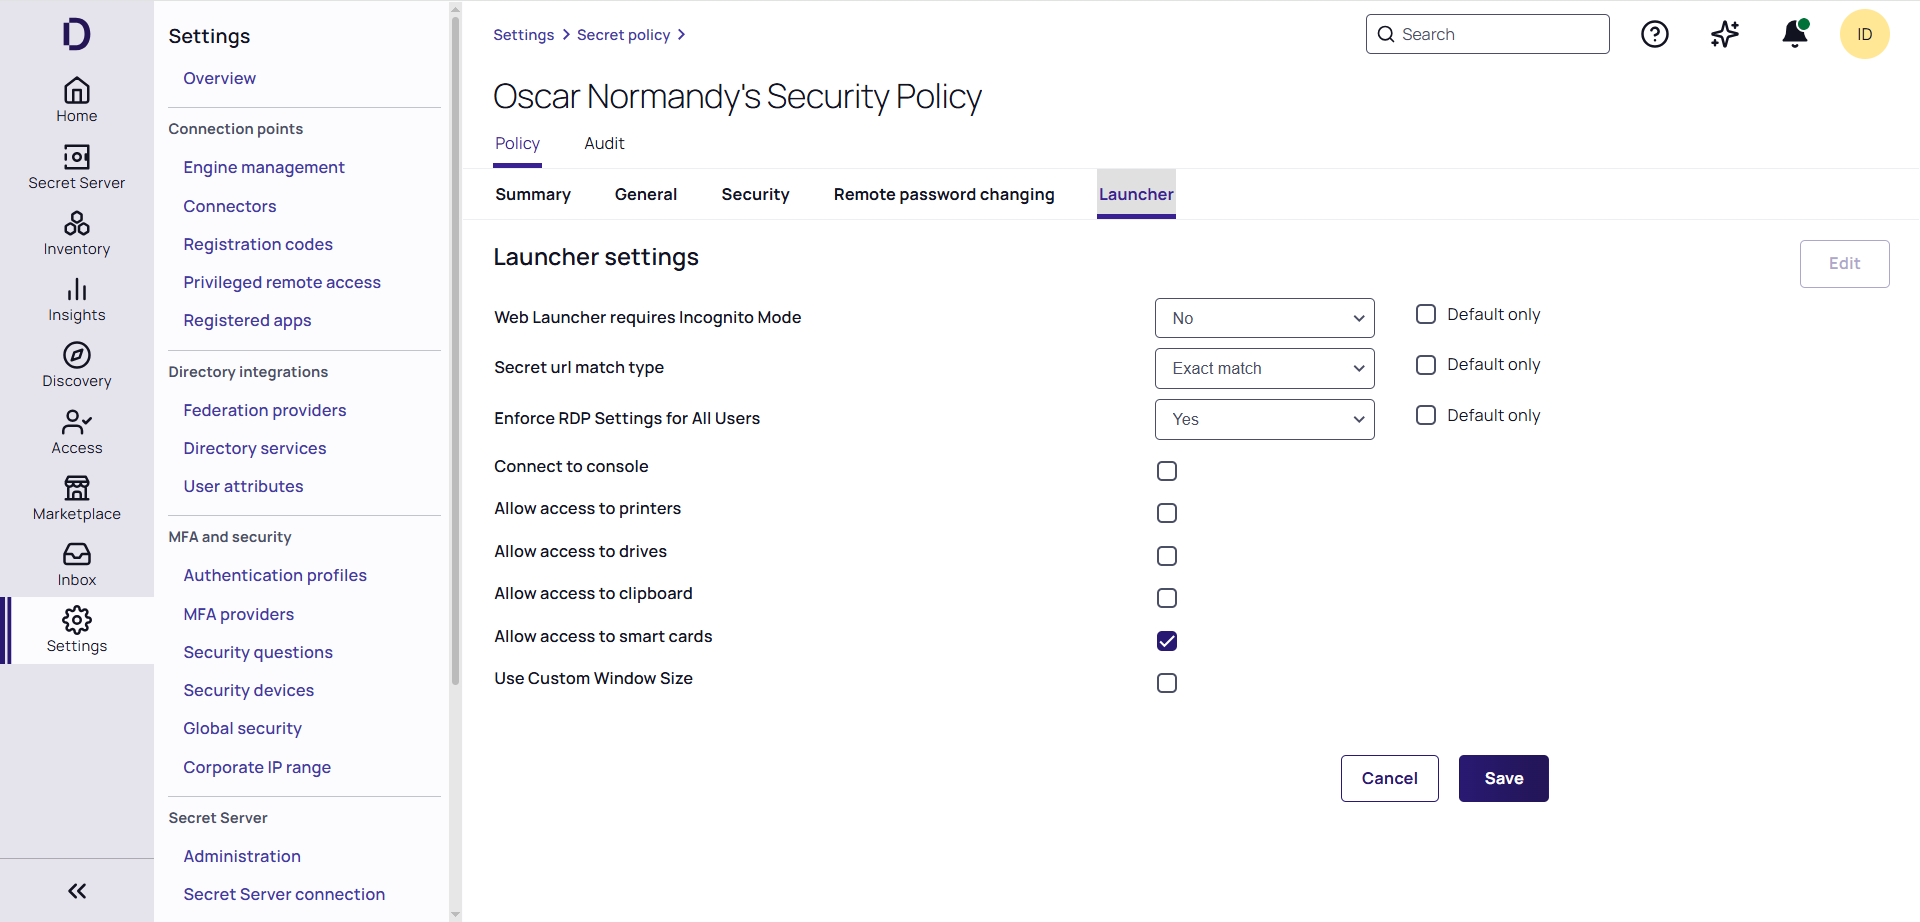Check Default only for Incognito Mode
1920x922 pixels.
[1426, 315]
